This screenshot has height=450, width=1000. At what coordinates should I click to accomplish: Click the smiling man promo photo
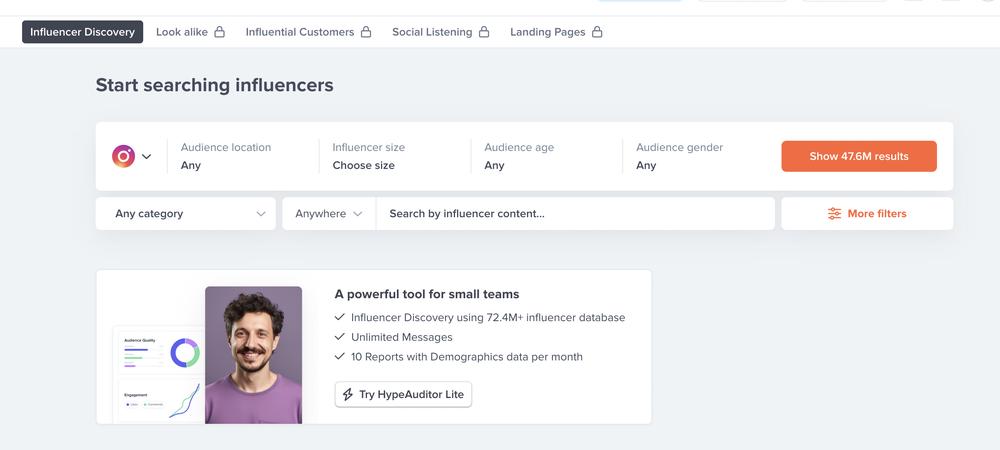tap(253, 355)
